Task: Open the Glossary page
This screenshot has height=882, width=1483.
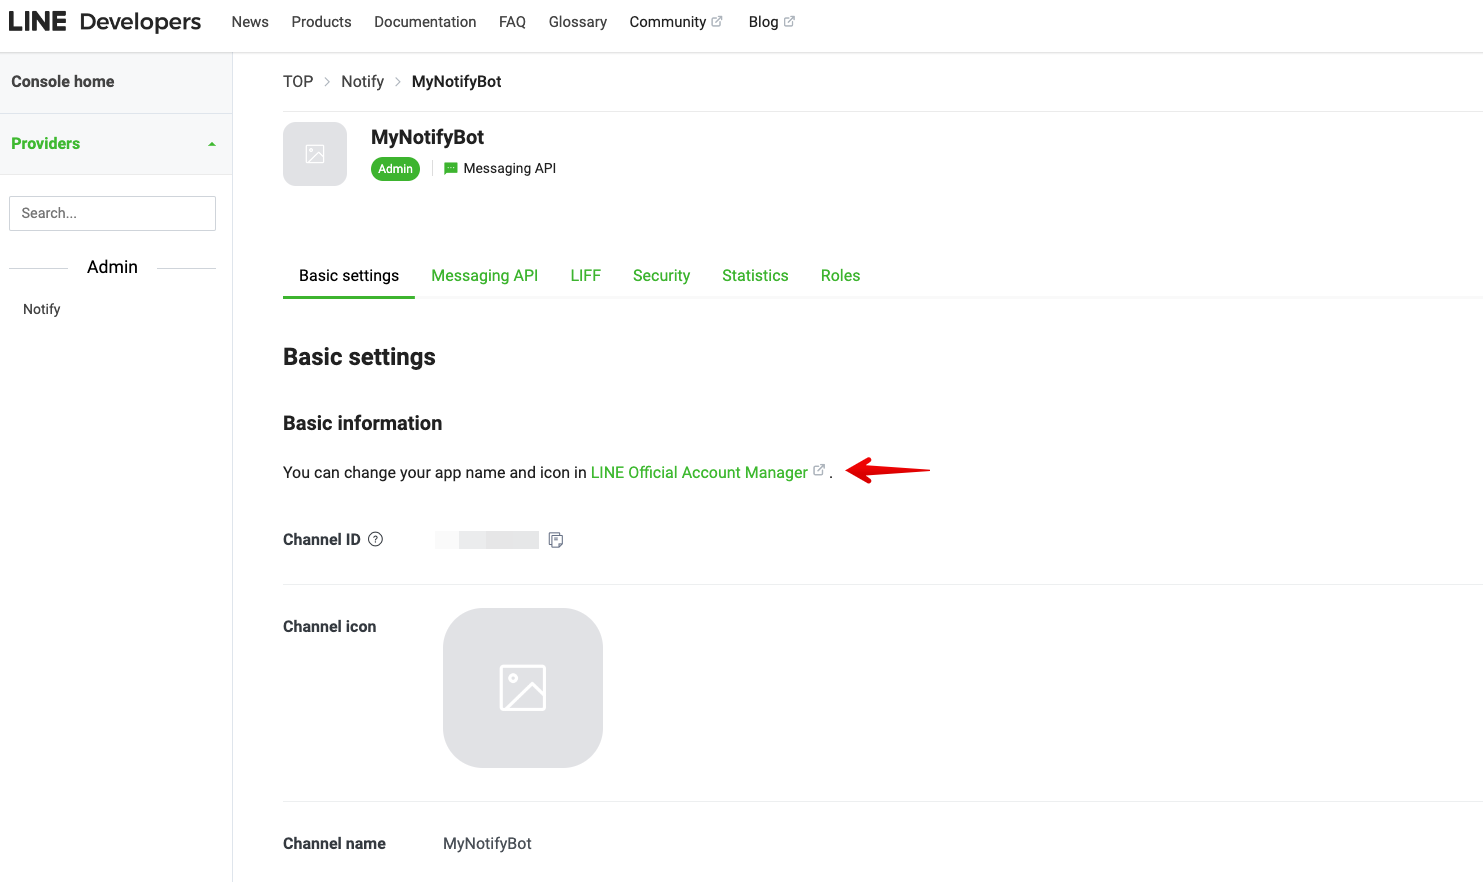Action: click(x=578, y=22)
